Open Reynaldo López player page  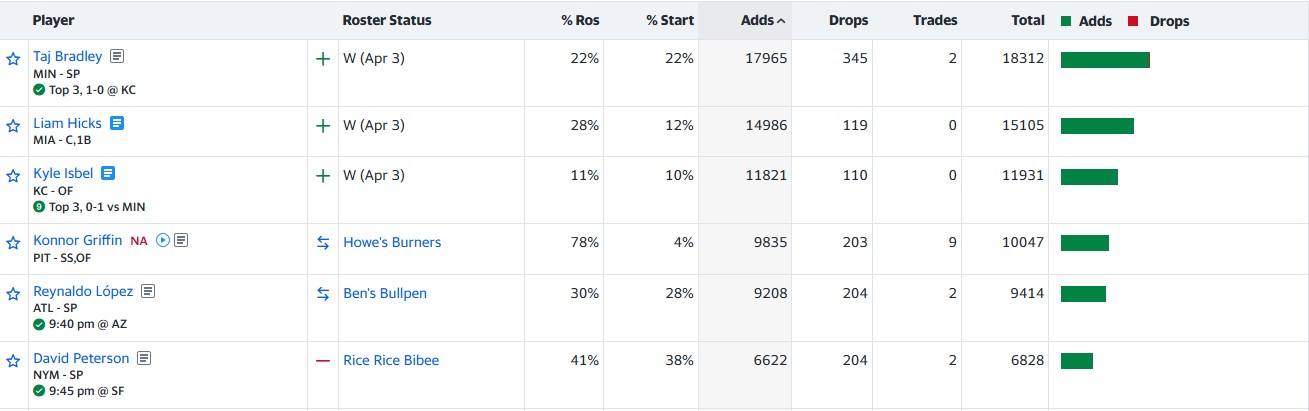pyautogui.click(x=83, y=291)
